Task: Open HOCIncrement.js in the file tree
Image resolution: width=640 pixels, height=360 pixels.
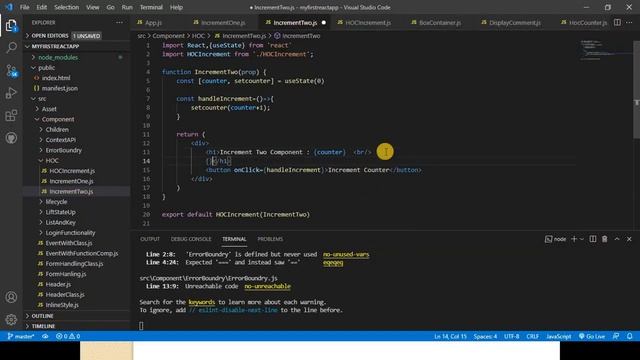Action: (72, 171)
